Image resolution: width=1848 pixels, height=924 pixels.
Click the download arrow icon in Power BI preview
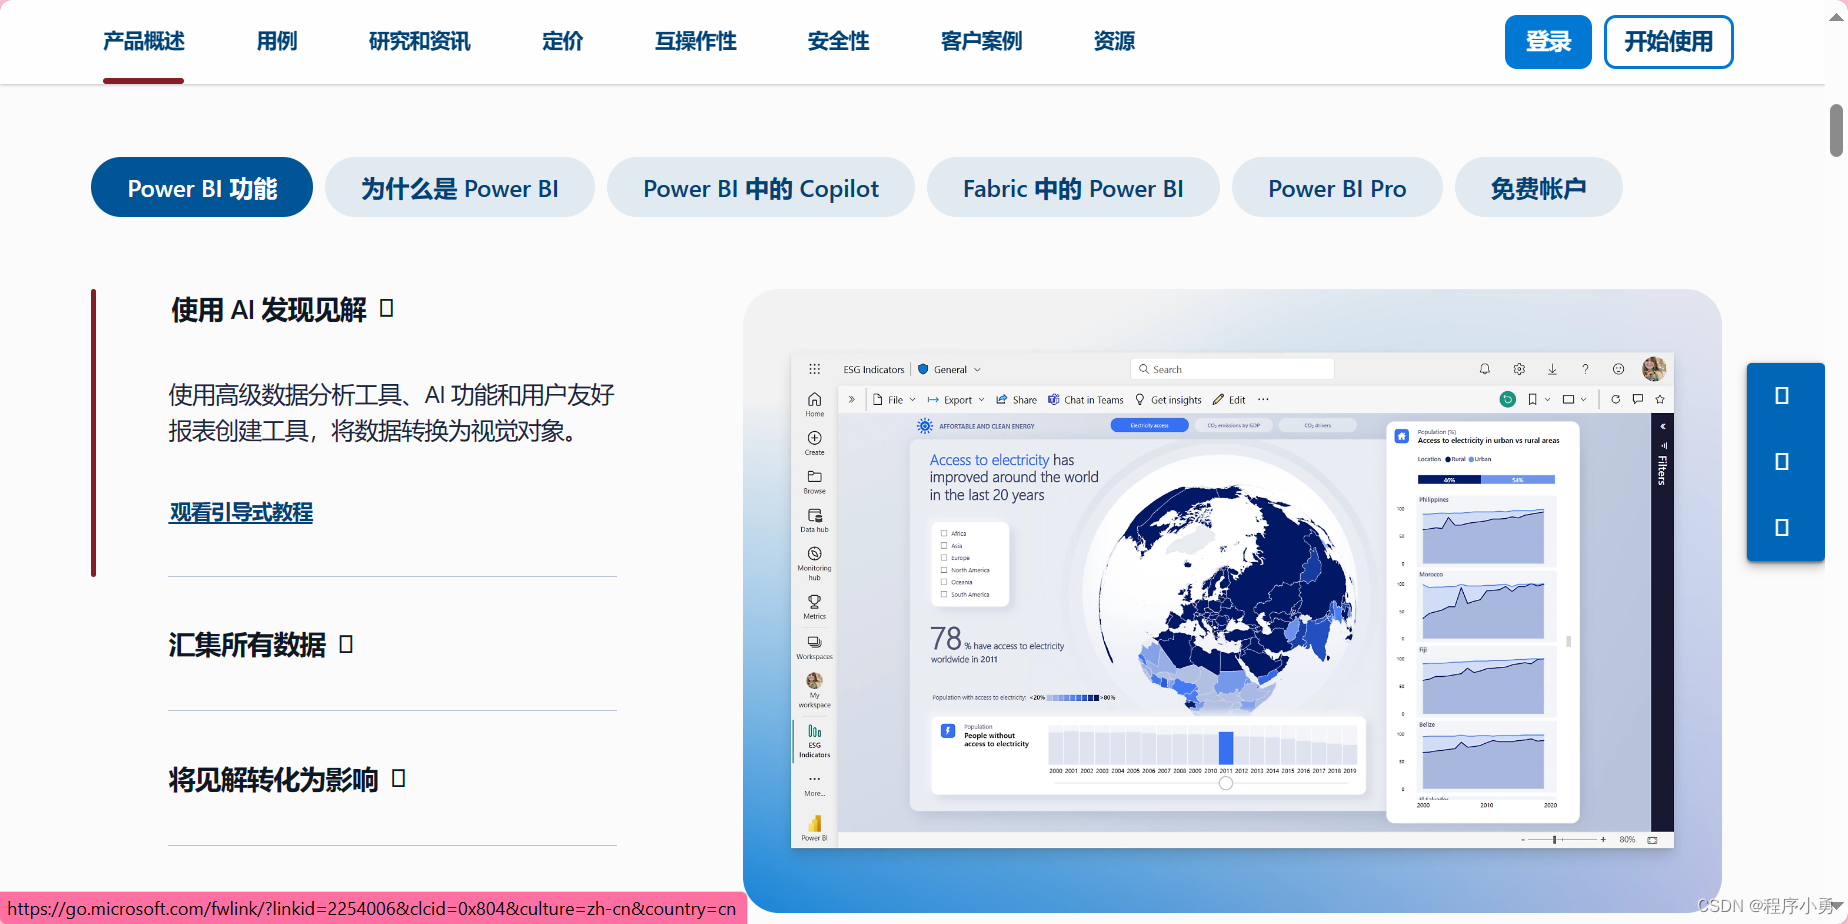[1552, 369]
